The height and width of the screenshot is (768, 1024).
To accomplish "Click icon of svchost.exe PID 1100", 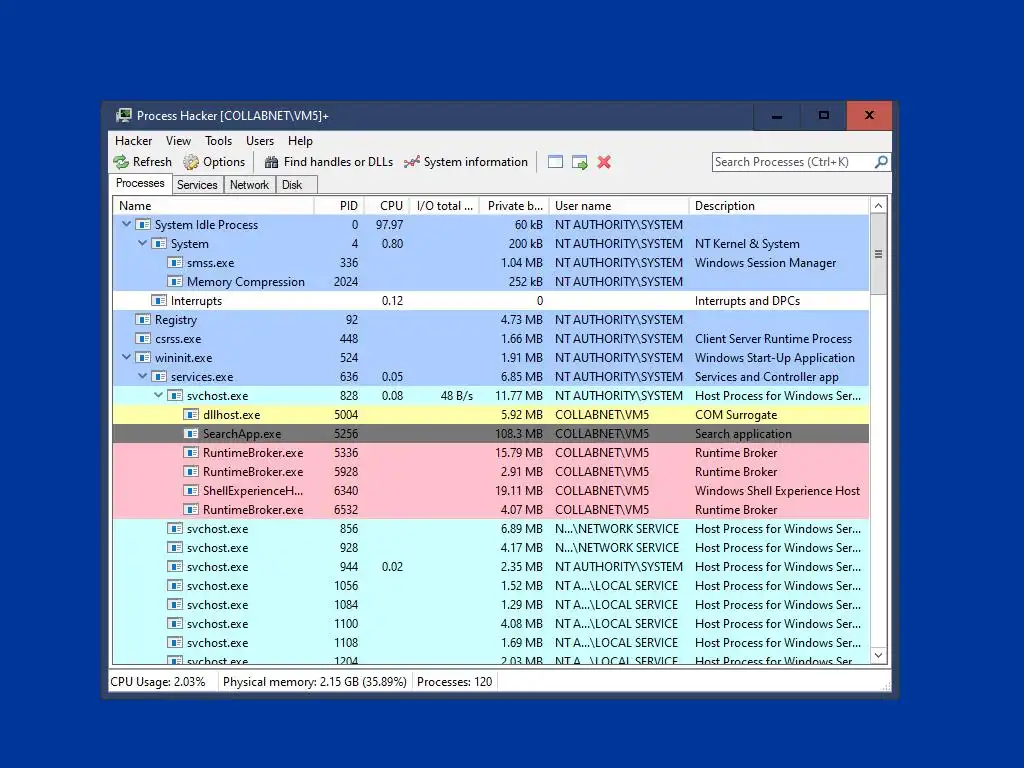I will click(x=175, y=624).
